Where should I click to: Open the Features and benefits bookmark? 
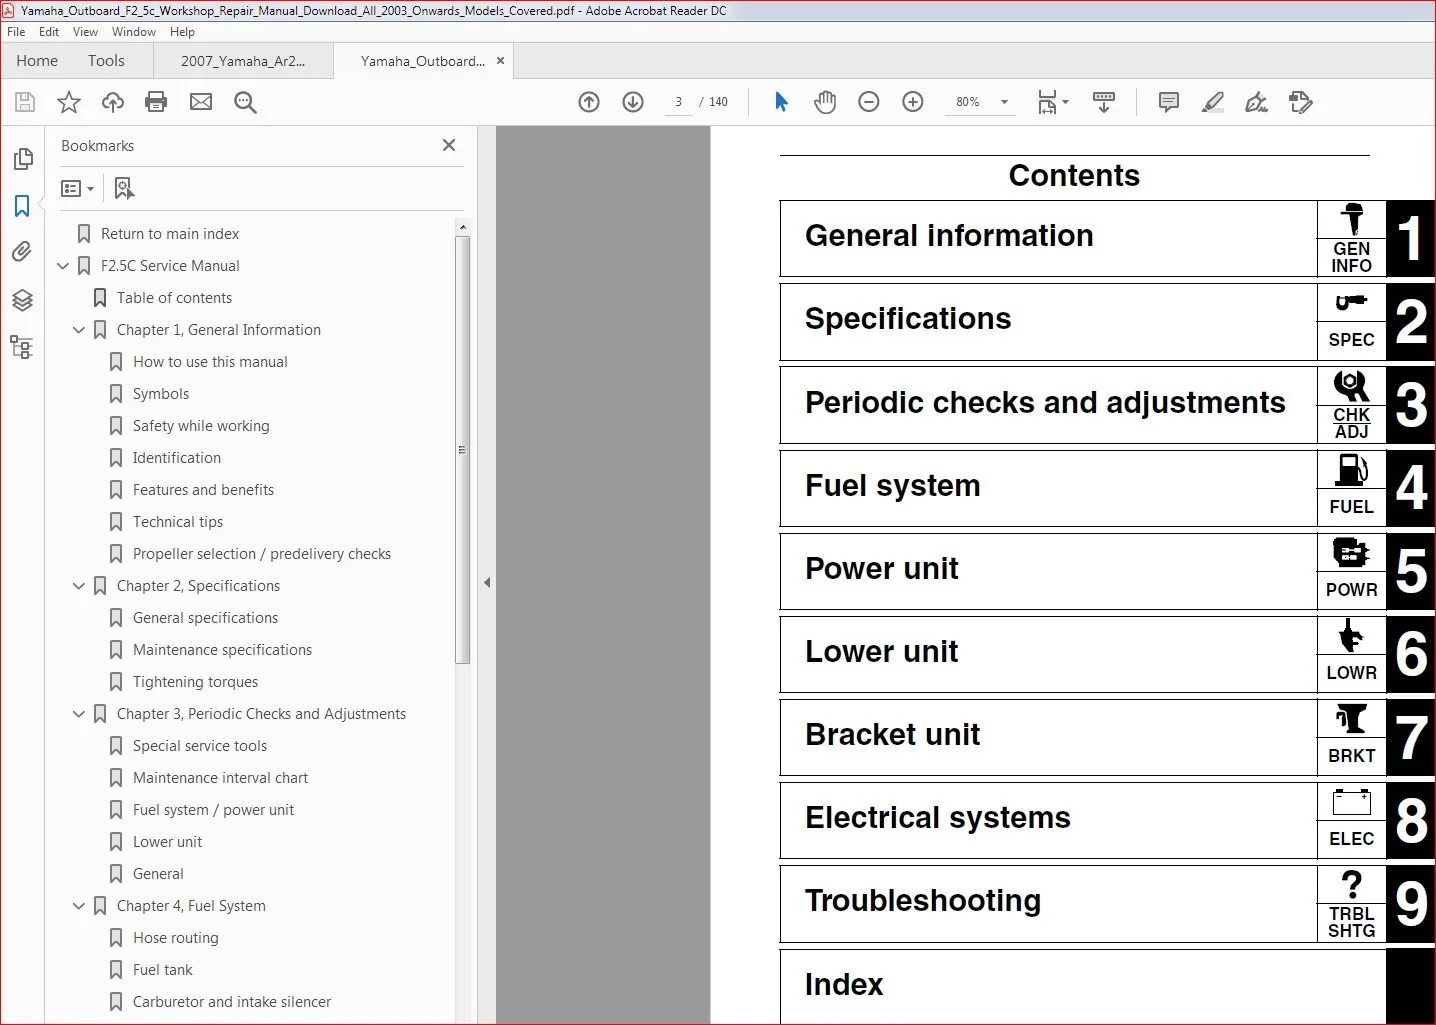click(203, 490)
